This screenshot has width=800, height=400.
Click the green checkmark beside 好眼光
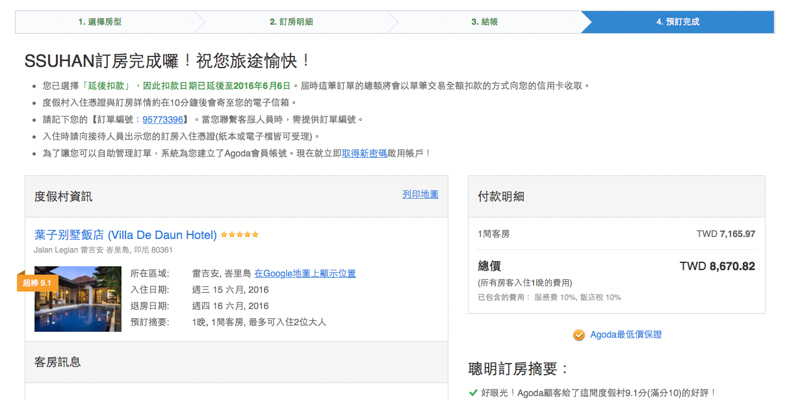[x=472, y=393]
